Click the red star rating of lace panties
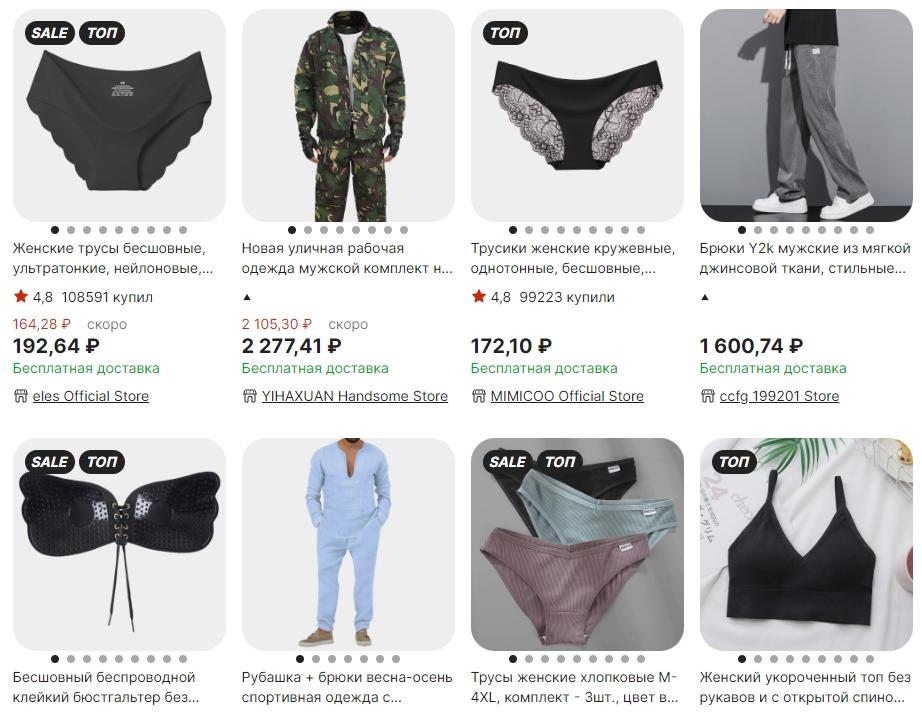922x713 pixels. click(479, 296)
